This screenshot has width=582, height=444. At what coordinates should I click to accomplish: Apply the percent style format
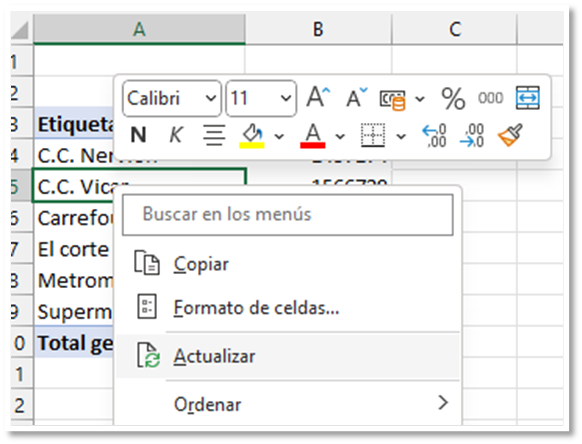[x=453, y=98]
